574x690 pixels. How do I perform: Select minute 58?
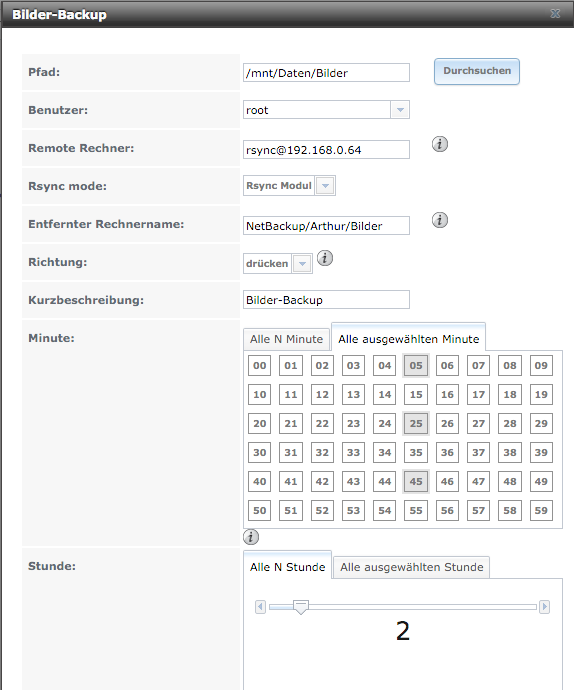(x=510, y=510)
